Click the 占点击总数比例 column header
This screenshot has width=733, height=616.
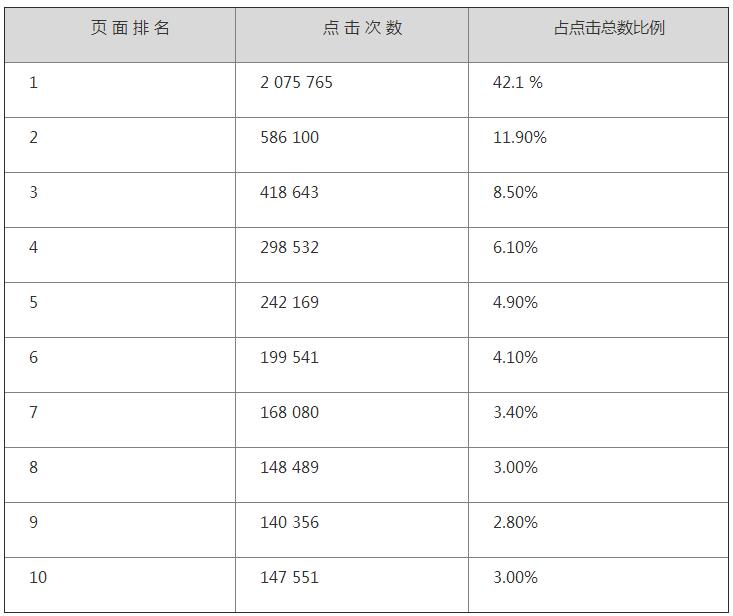[x=608, y=29]
